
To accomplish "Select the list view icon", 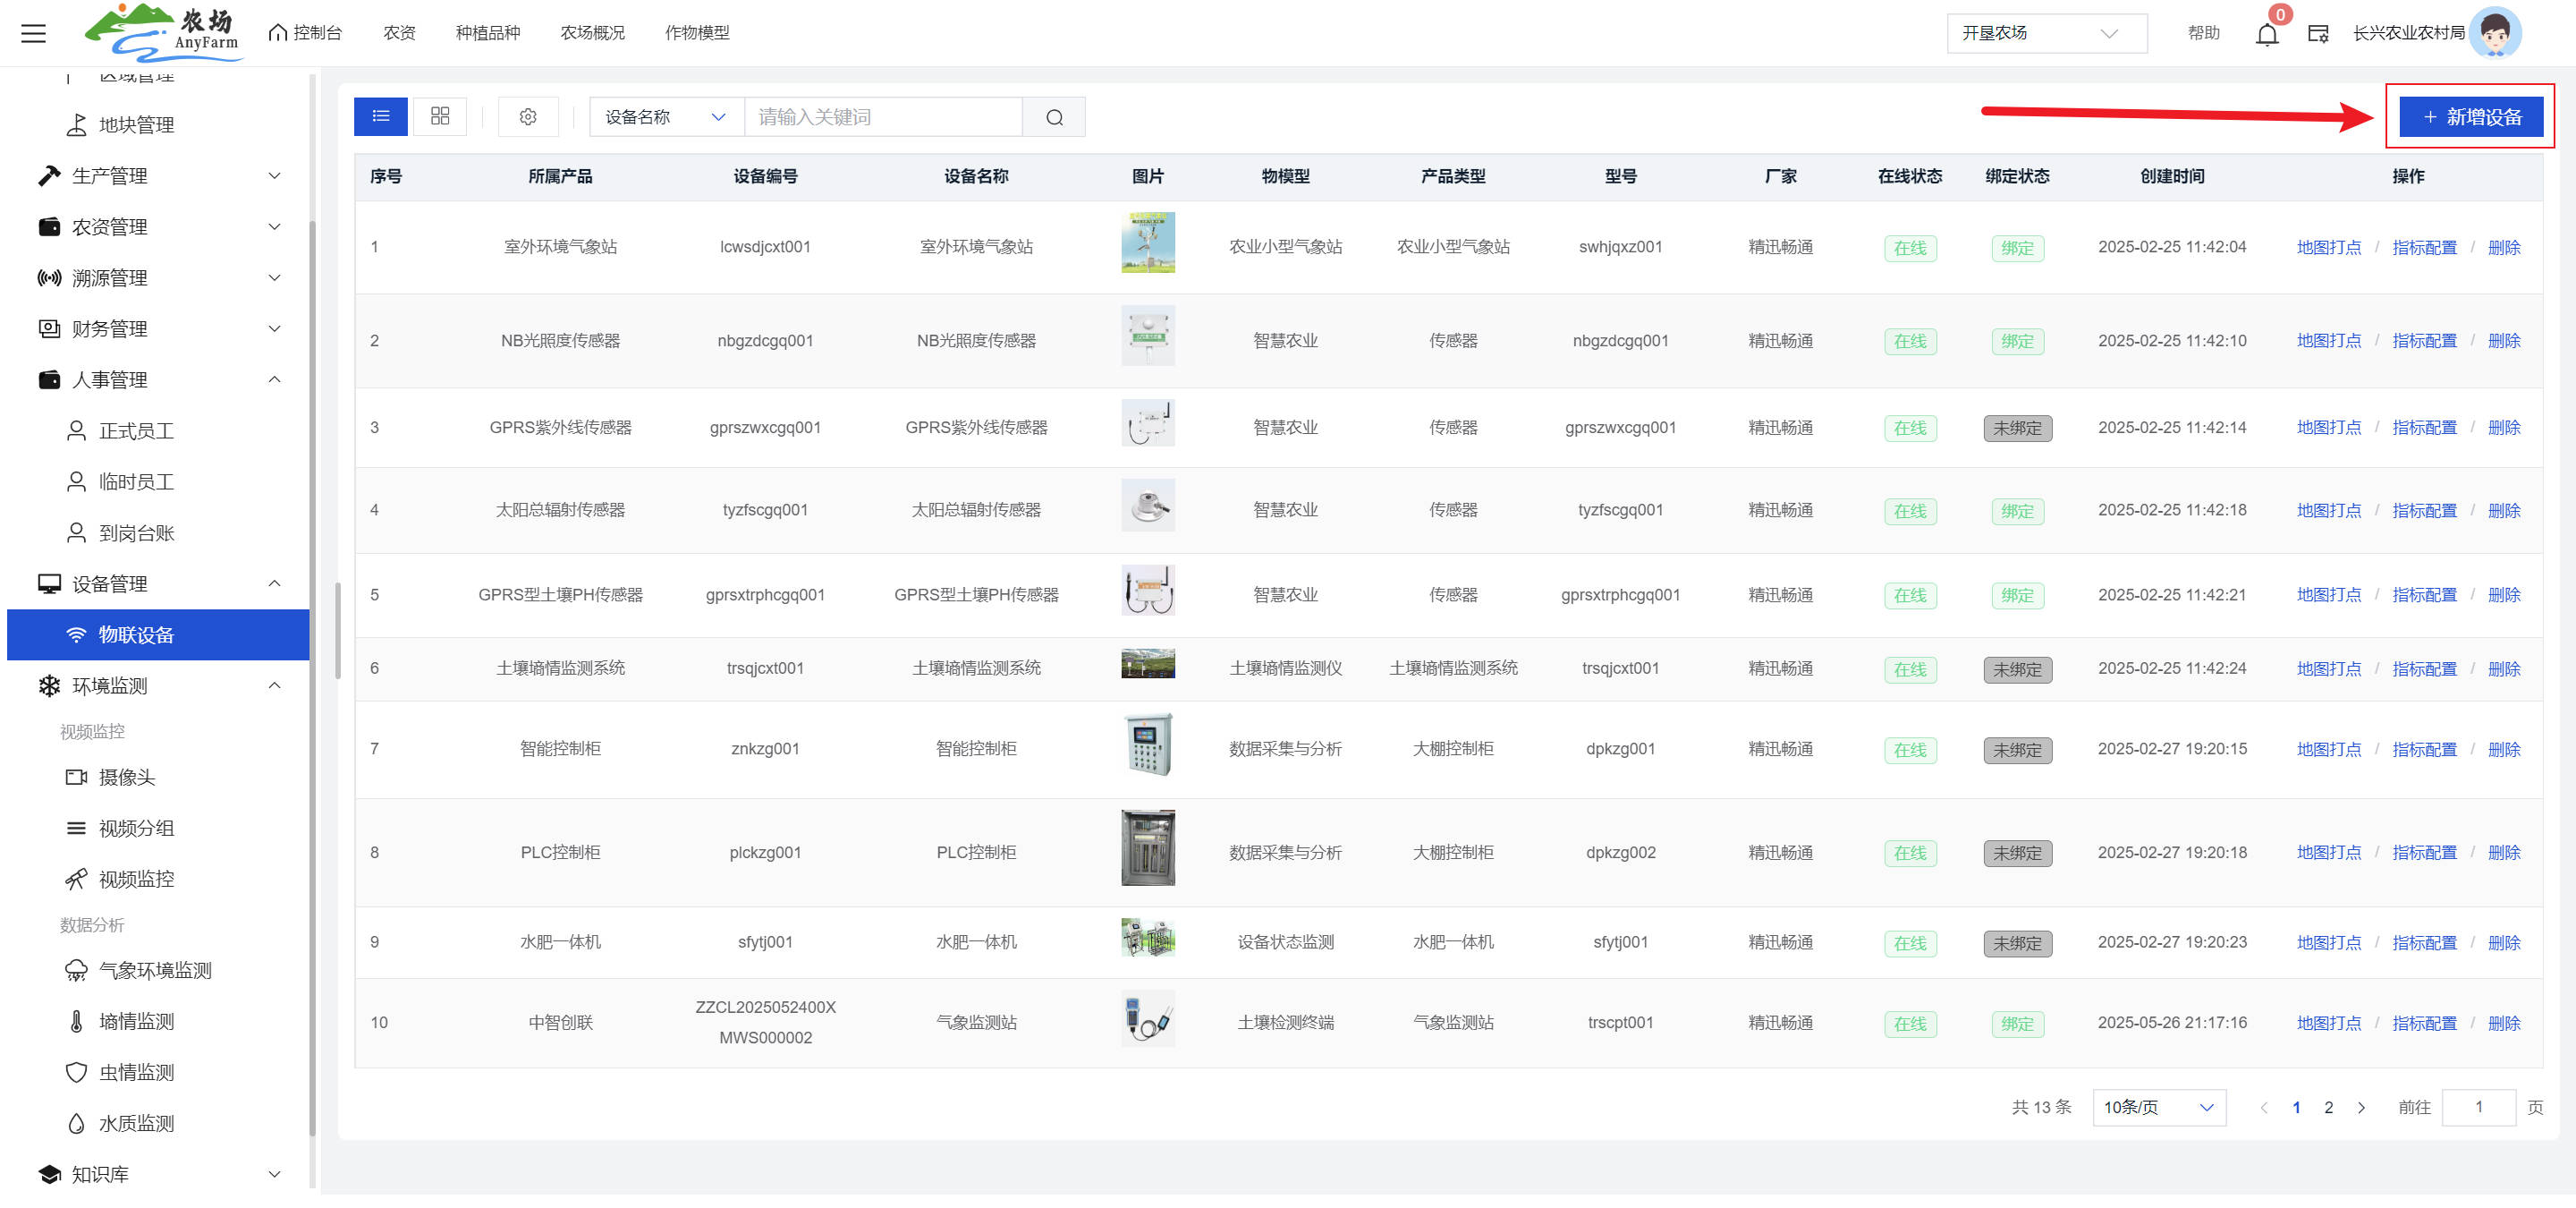I will coord(380,116).
